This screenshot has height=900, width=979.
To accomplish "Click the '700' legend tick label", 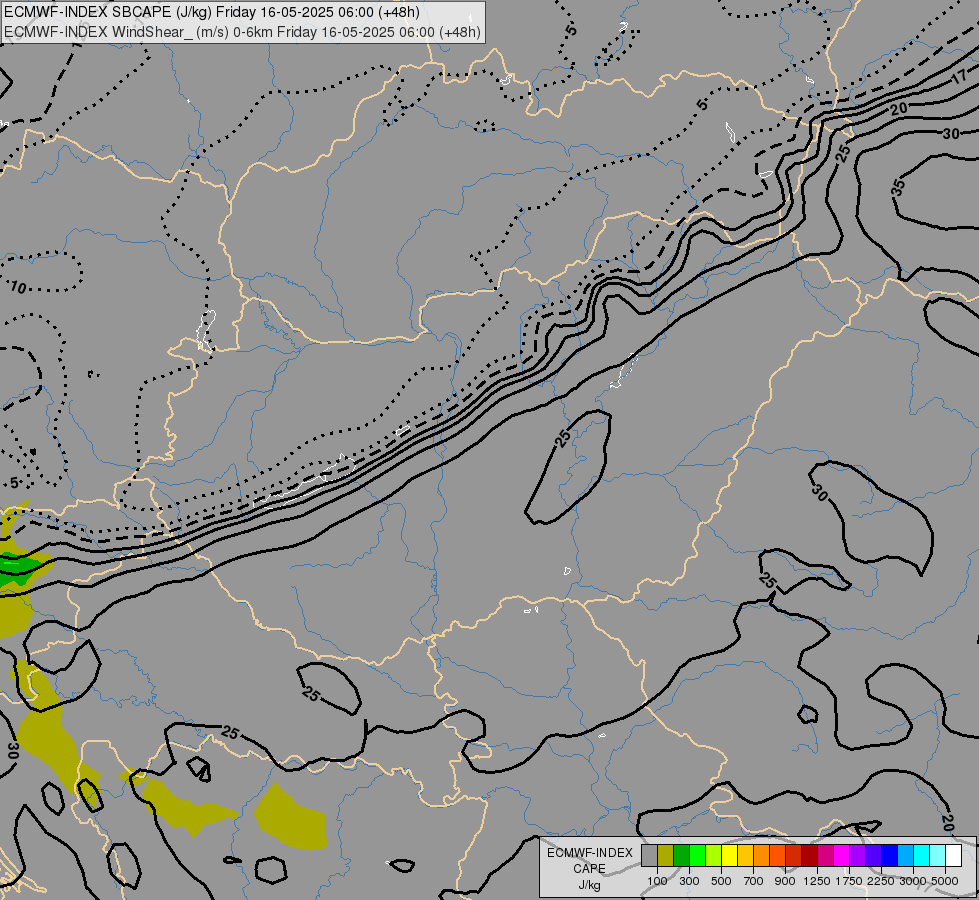I will (754, 881).
